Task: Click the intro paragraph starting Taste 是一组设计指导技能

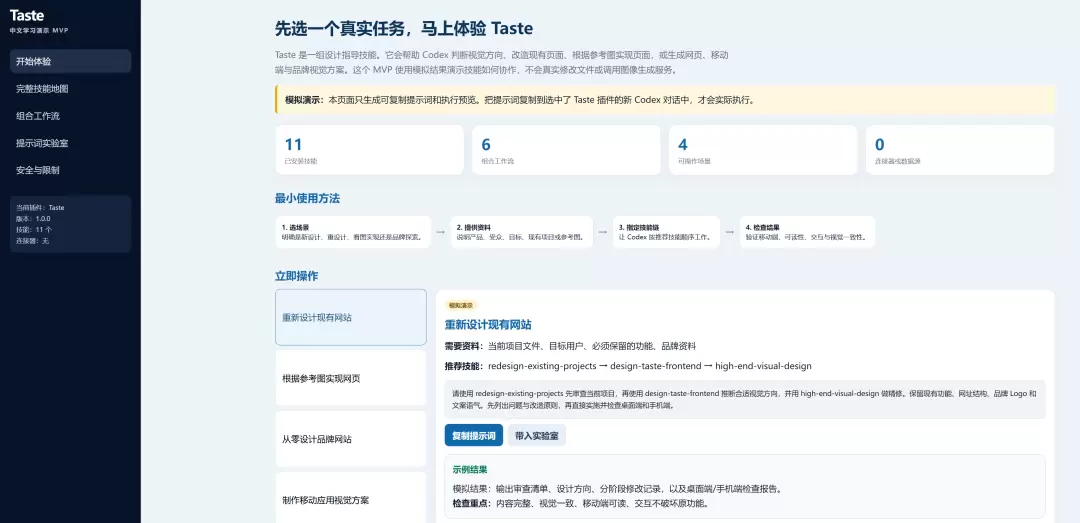Action: click(x=502, y=62)
